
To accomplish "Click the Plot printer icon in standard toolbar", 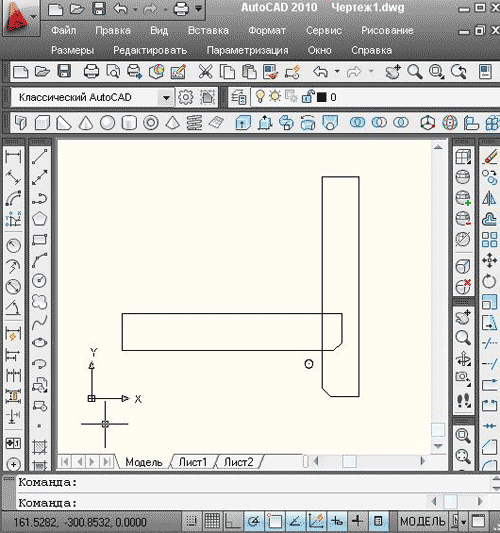I will coord(91,72).
